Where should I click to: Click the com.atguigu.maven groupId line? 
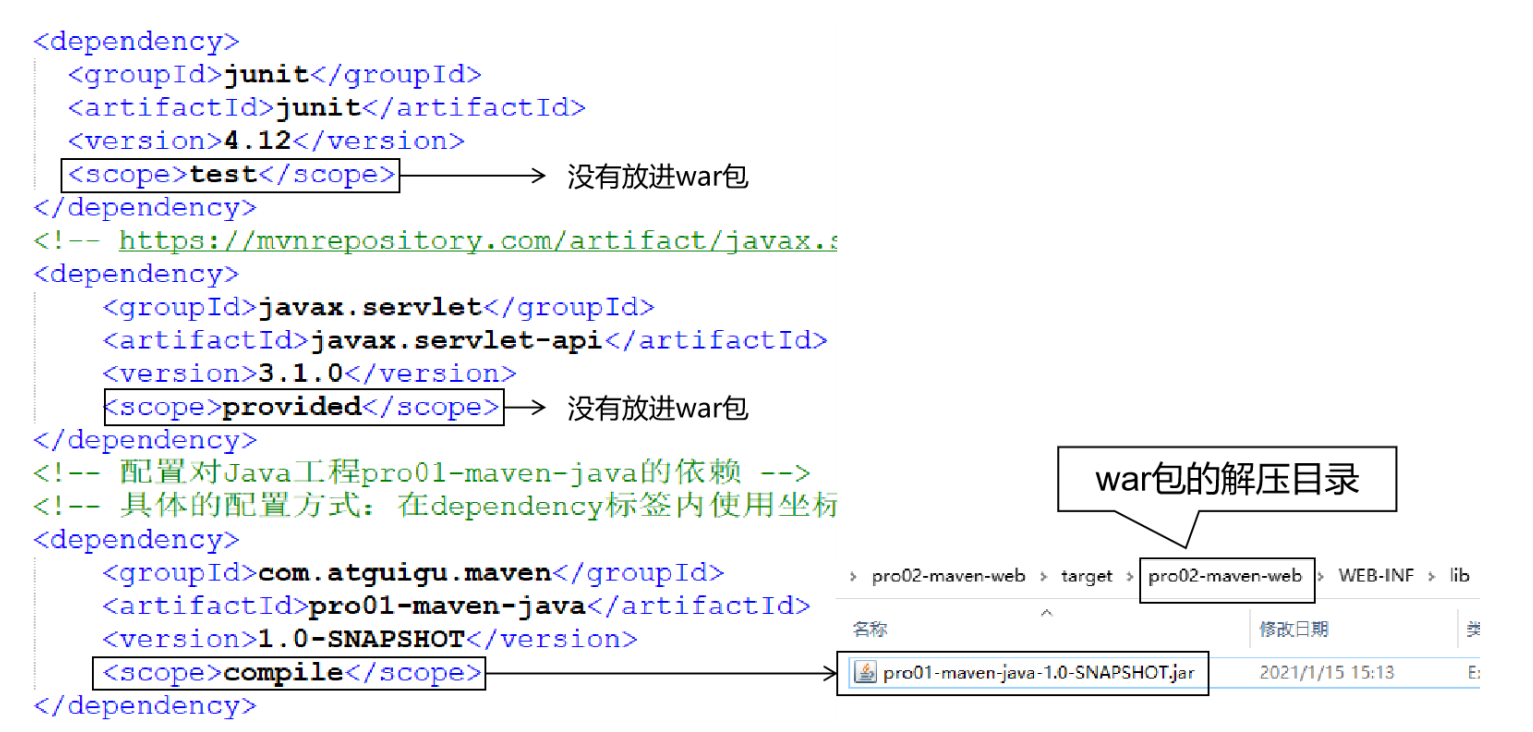413,573
